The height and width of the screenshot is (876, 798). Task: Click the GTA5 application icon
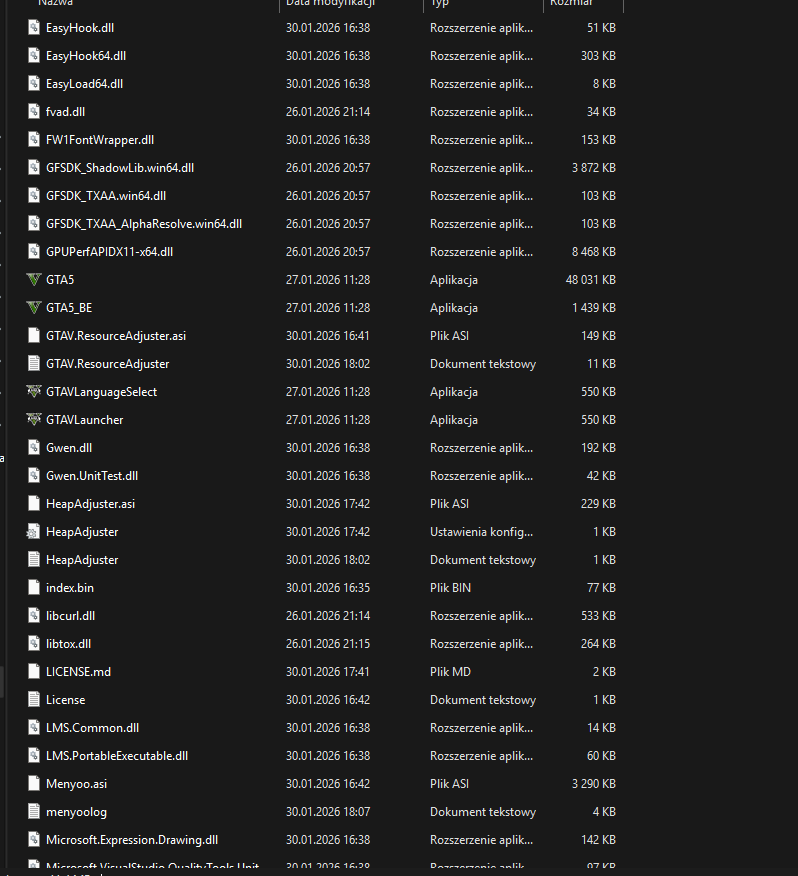(x=34, y=279)
